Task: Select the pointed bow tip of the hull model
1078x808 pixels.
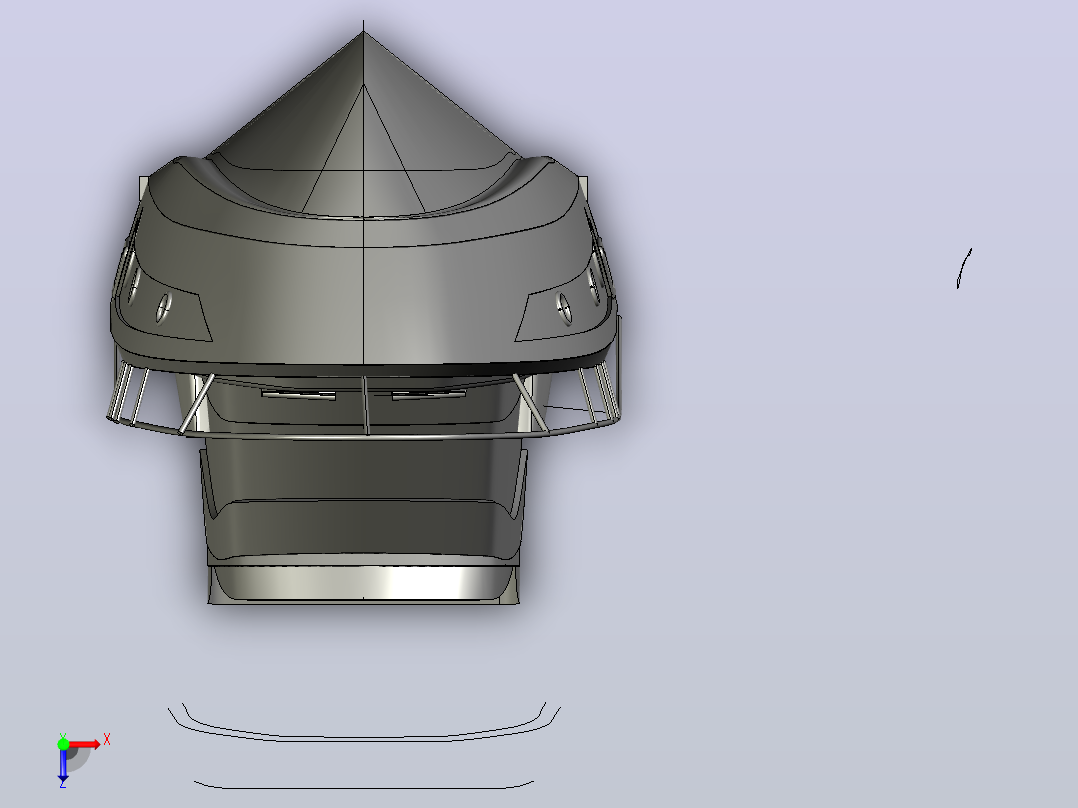Action: 364,34
